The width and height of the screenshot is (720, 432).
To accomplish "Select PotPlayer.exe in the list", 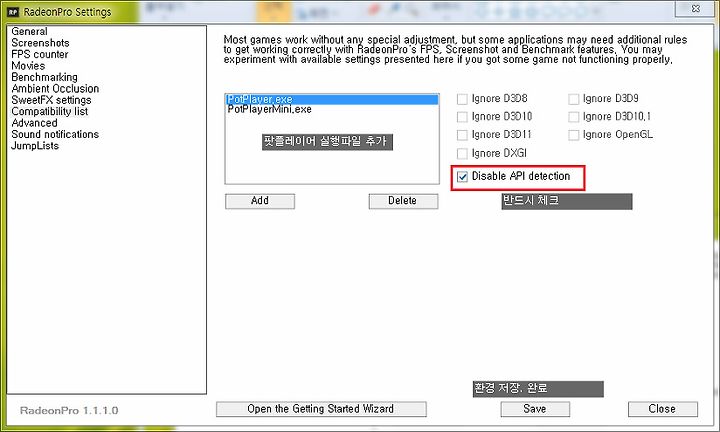I will click(332, 99).
